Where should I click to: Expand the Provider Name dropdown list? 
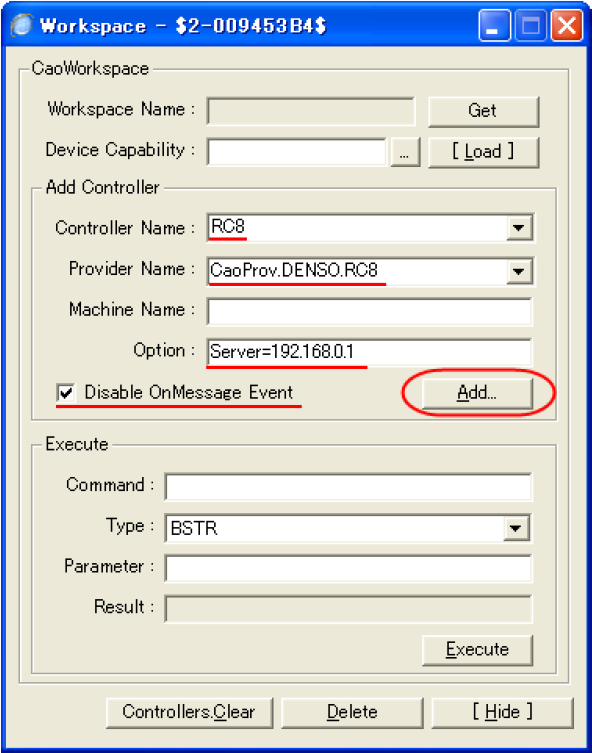519,271
